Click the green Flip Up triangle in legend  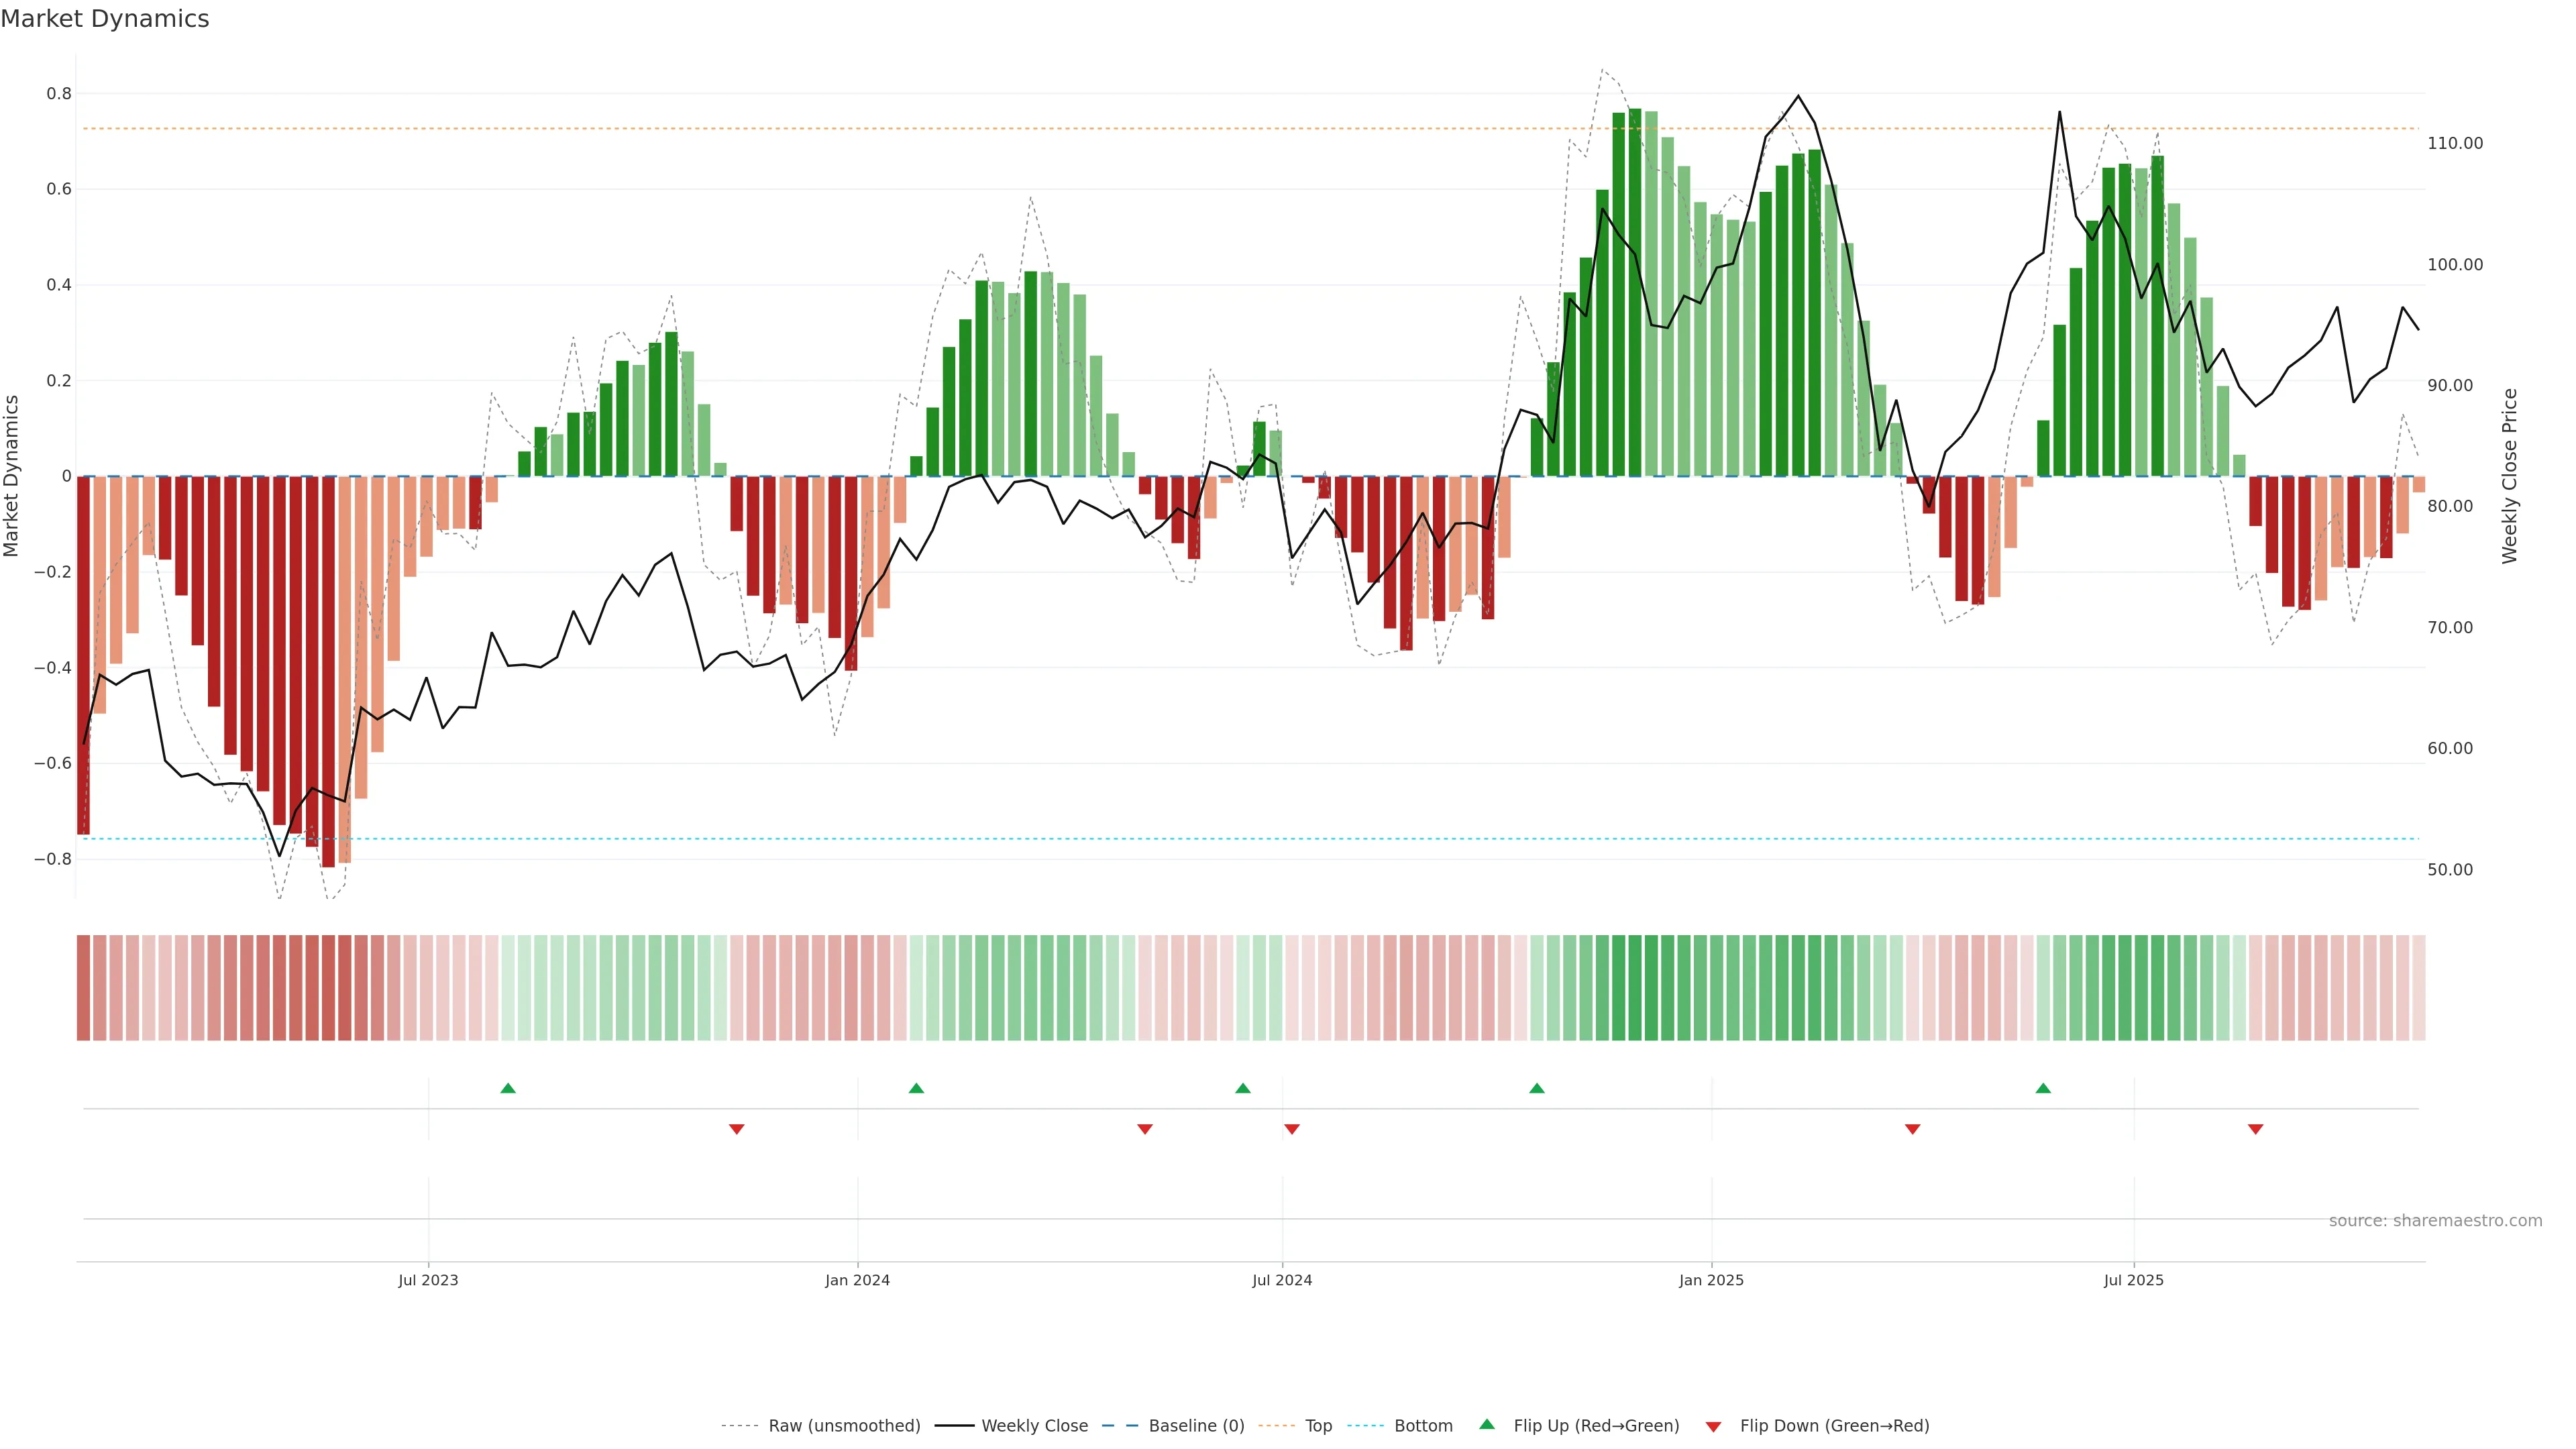tap(1487, 1424)
